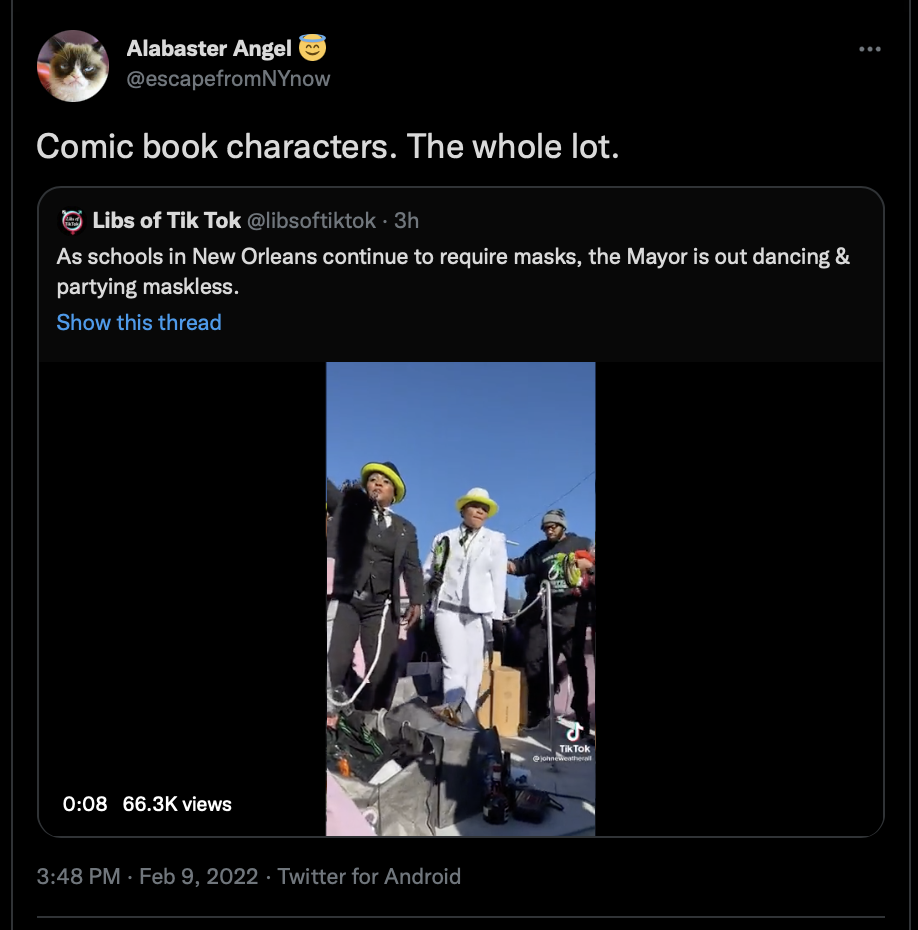
Task: Play the embedded TikTok video
Action: pos(460,598)
